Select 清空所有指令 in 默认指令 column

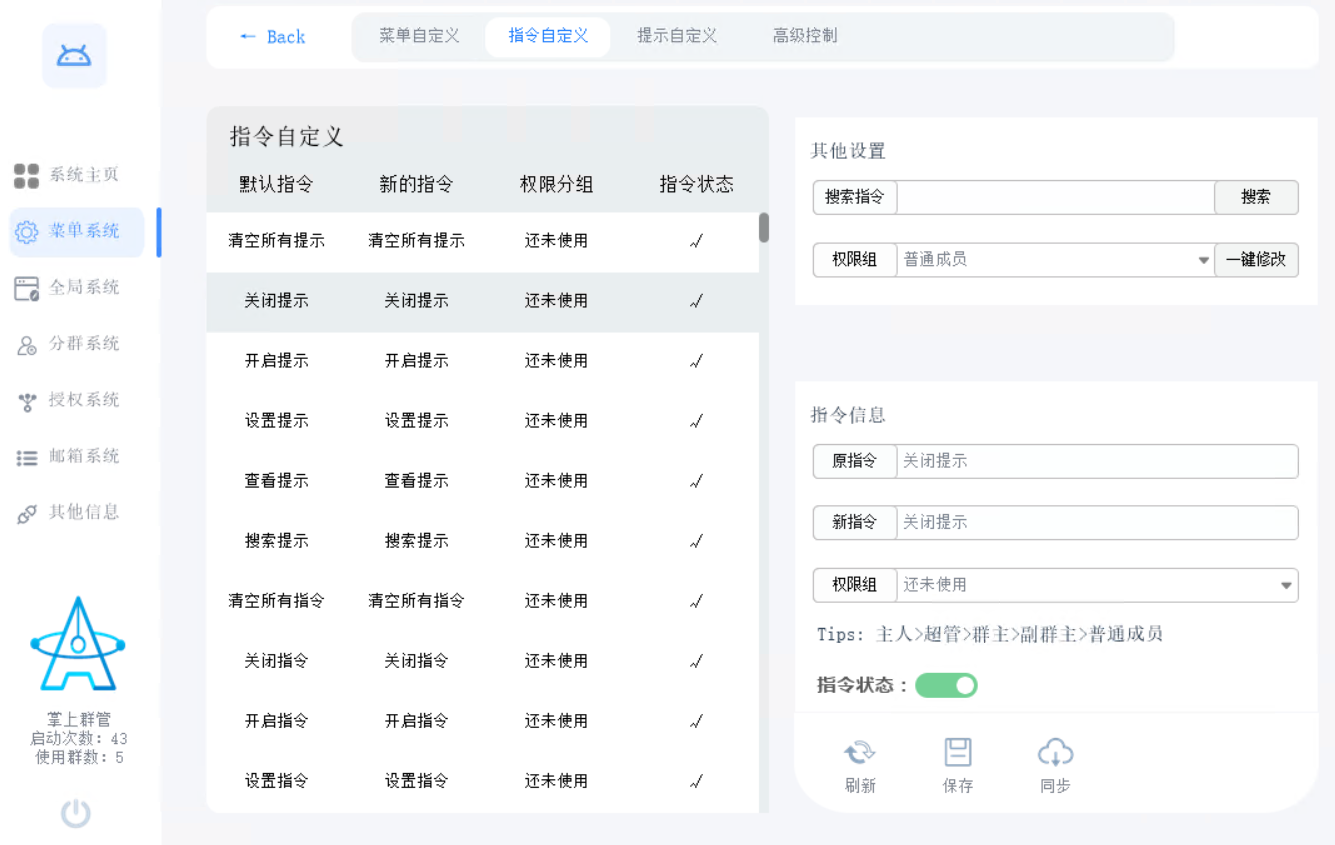point(277,601)
